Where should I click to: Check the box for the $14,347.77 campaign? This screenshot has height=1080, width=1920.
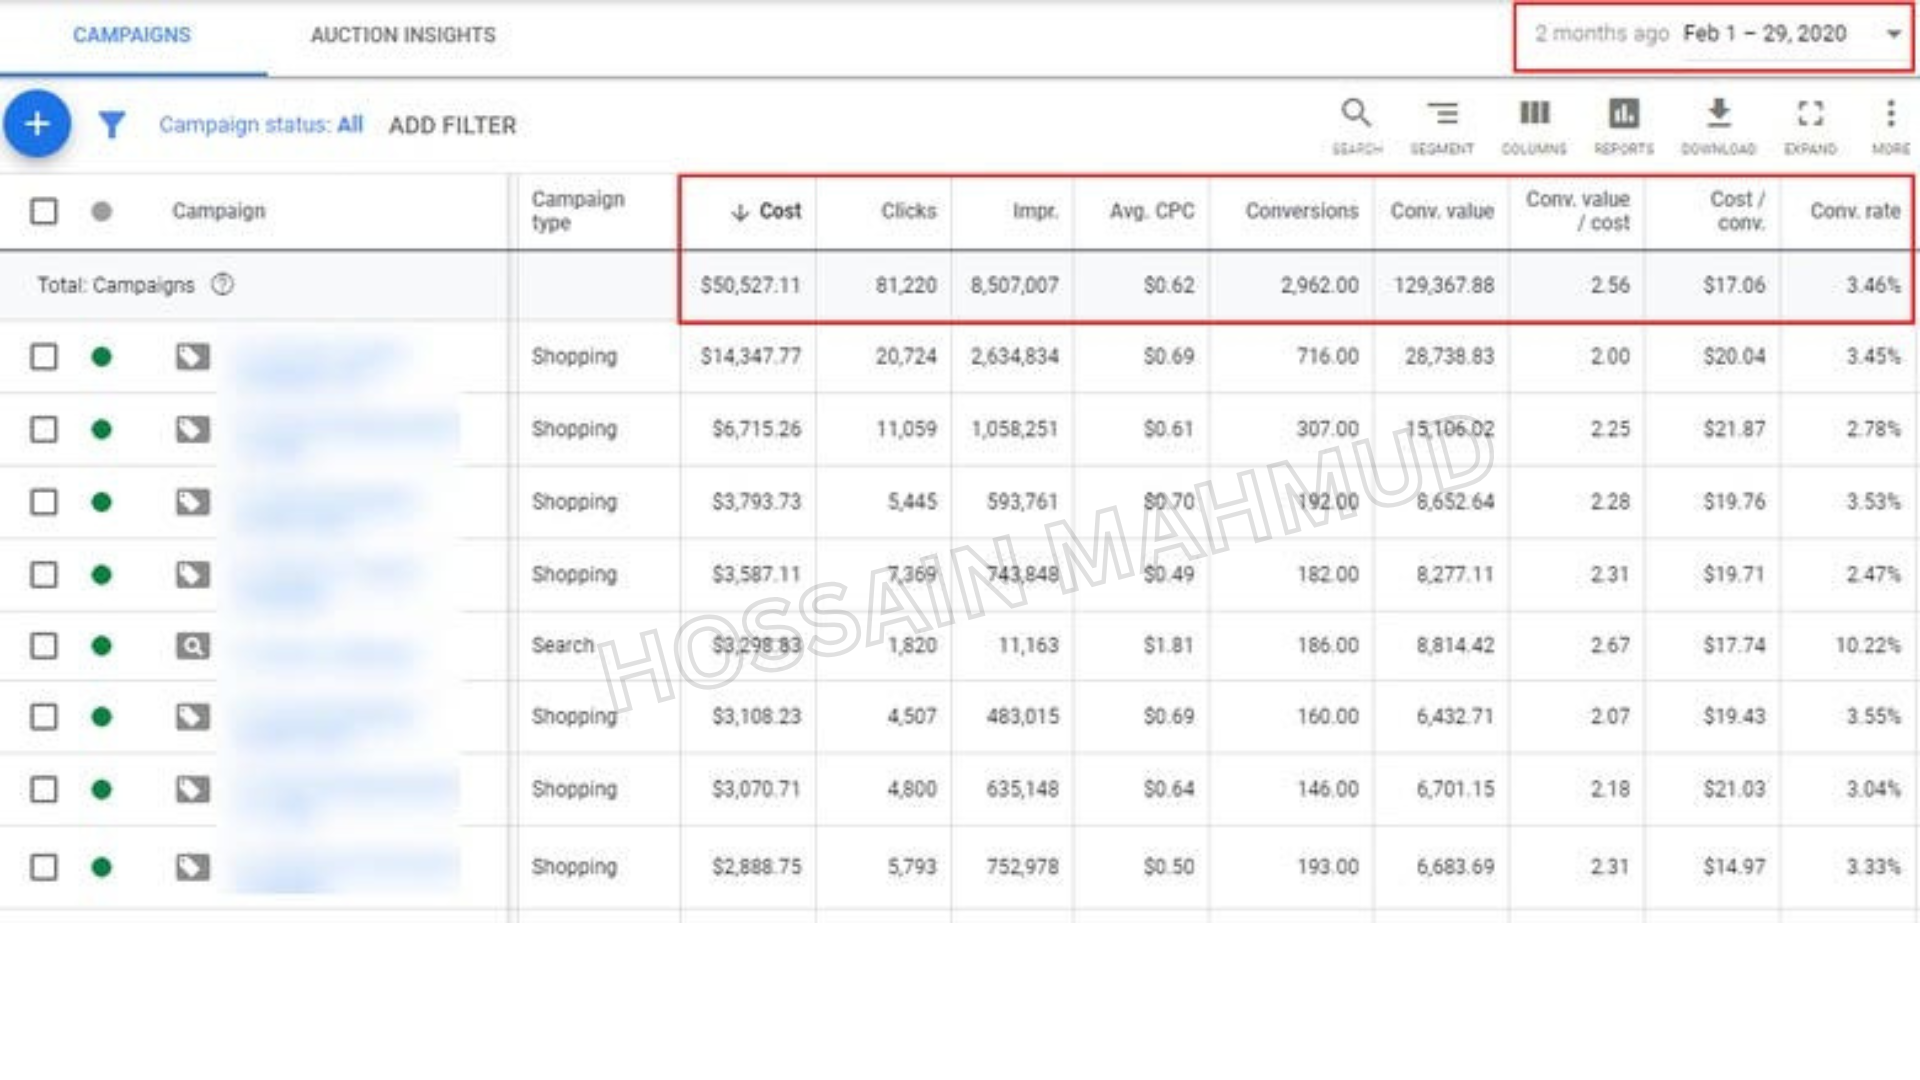click(44, 357)
